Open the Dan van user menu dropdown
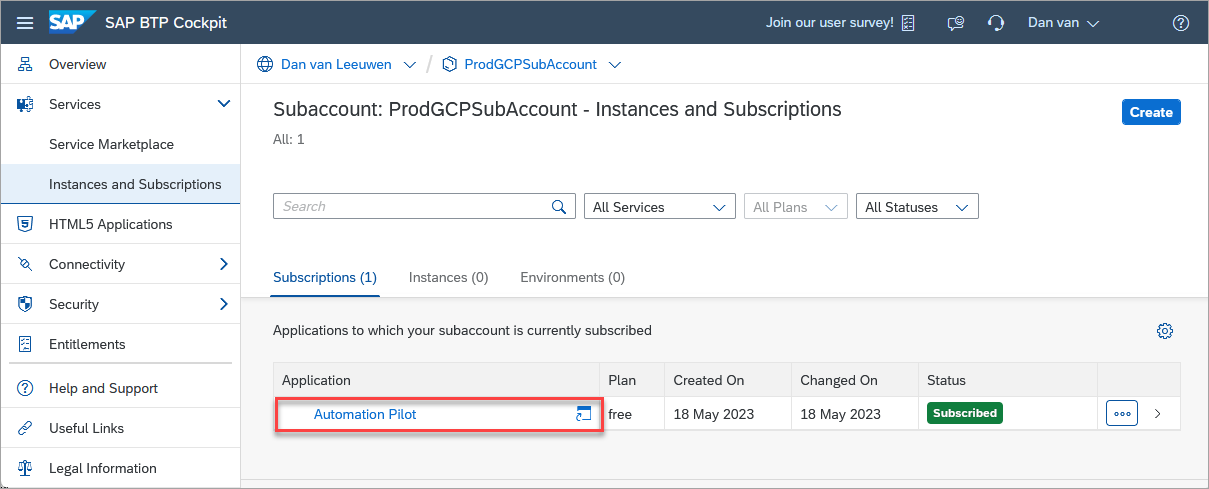1209x489 pixels. click(1064, 22)
